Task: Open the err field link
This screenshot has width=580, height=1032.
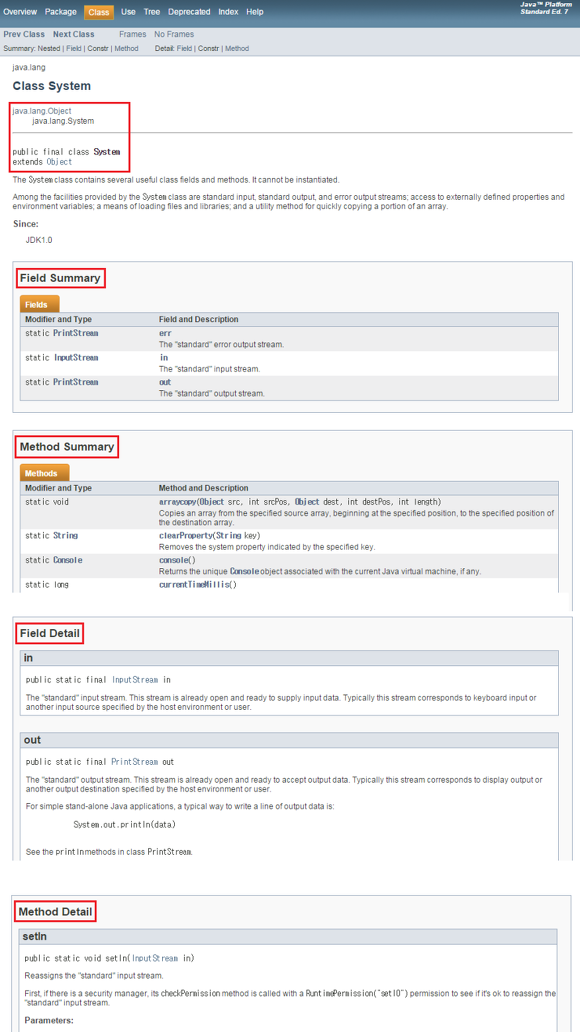Action: [165, 333]
